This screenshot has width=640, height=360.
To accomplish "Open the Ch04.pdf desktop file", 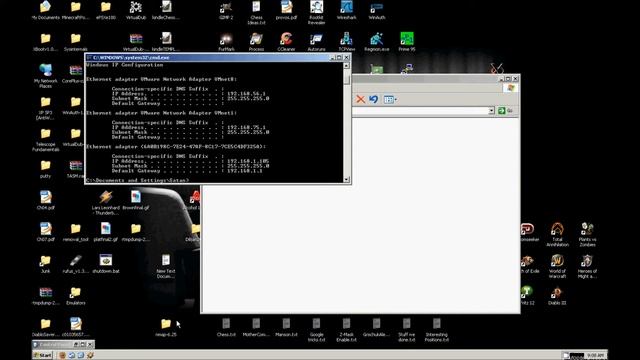I will (45, 201).
